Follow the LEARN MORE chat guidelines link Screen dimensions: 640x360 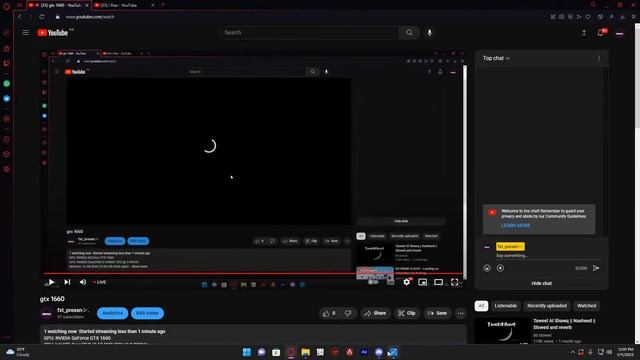click(516, 225)
